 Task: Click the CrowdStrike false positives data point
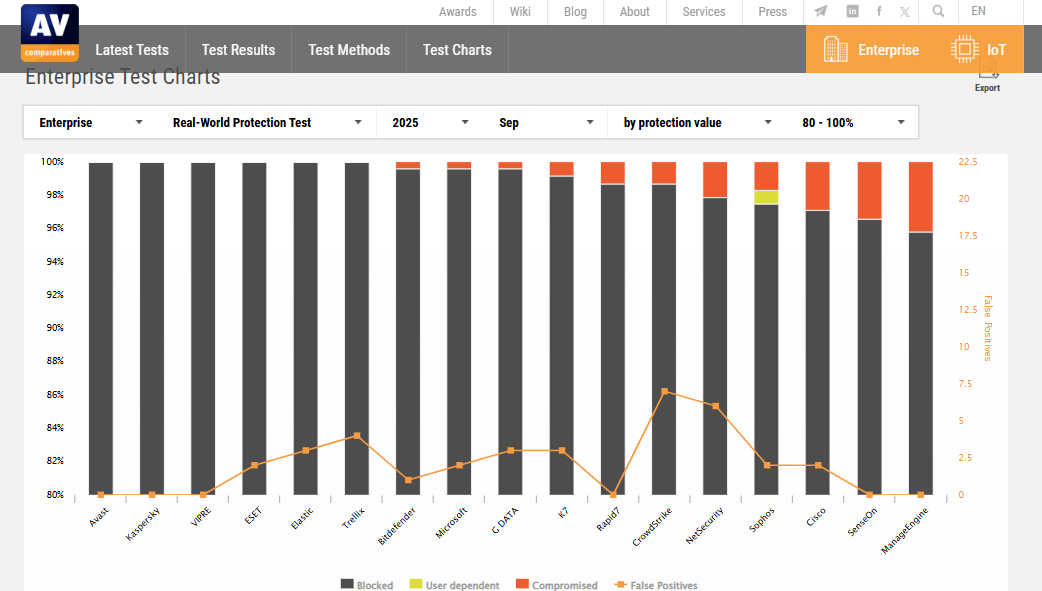[665, 392]
